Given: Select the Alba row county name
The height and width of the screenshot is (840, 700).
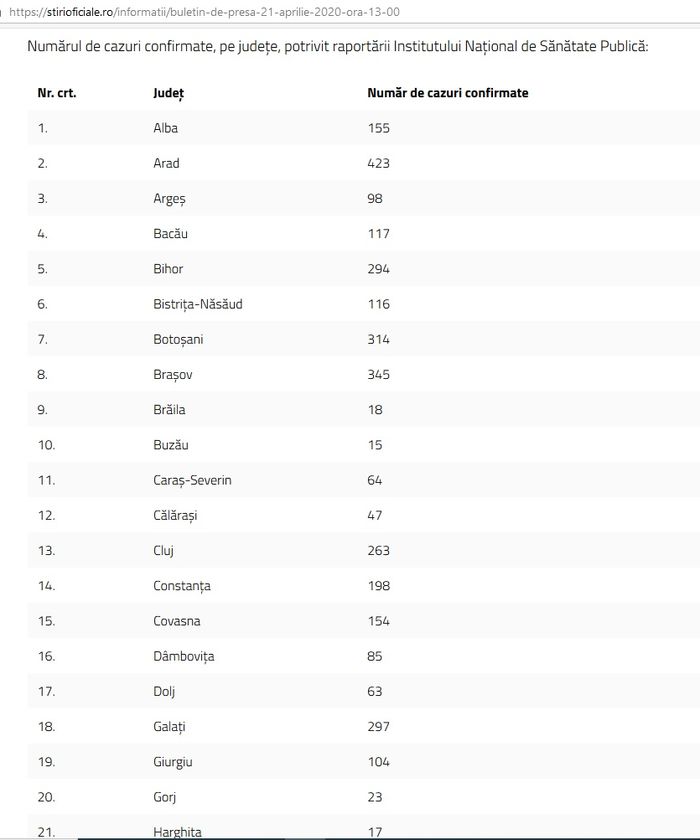Looking at the screenshot, I should coord(165,128).
